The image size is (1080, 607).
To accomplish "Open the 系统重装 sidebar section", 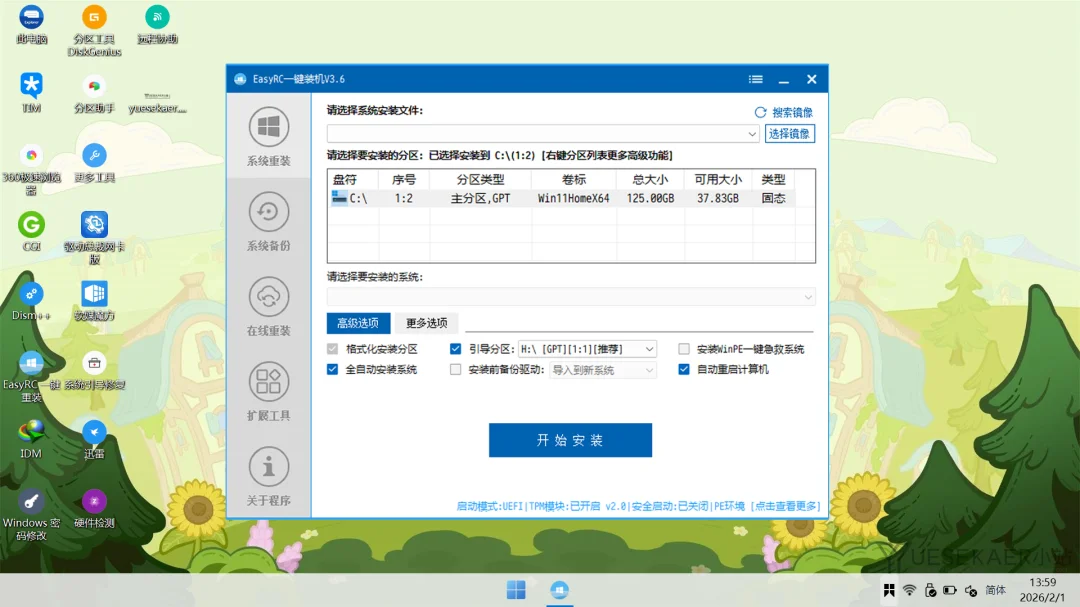I will point(269,136).
